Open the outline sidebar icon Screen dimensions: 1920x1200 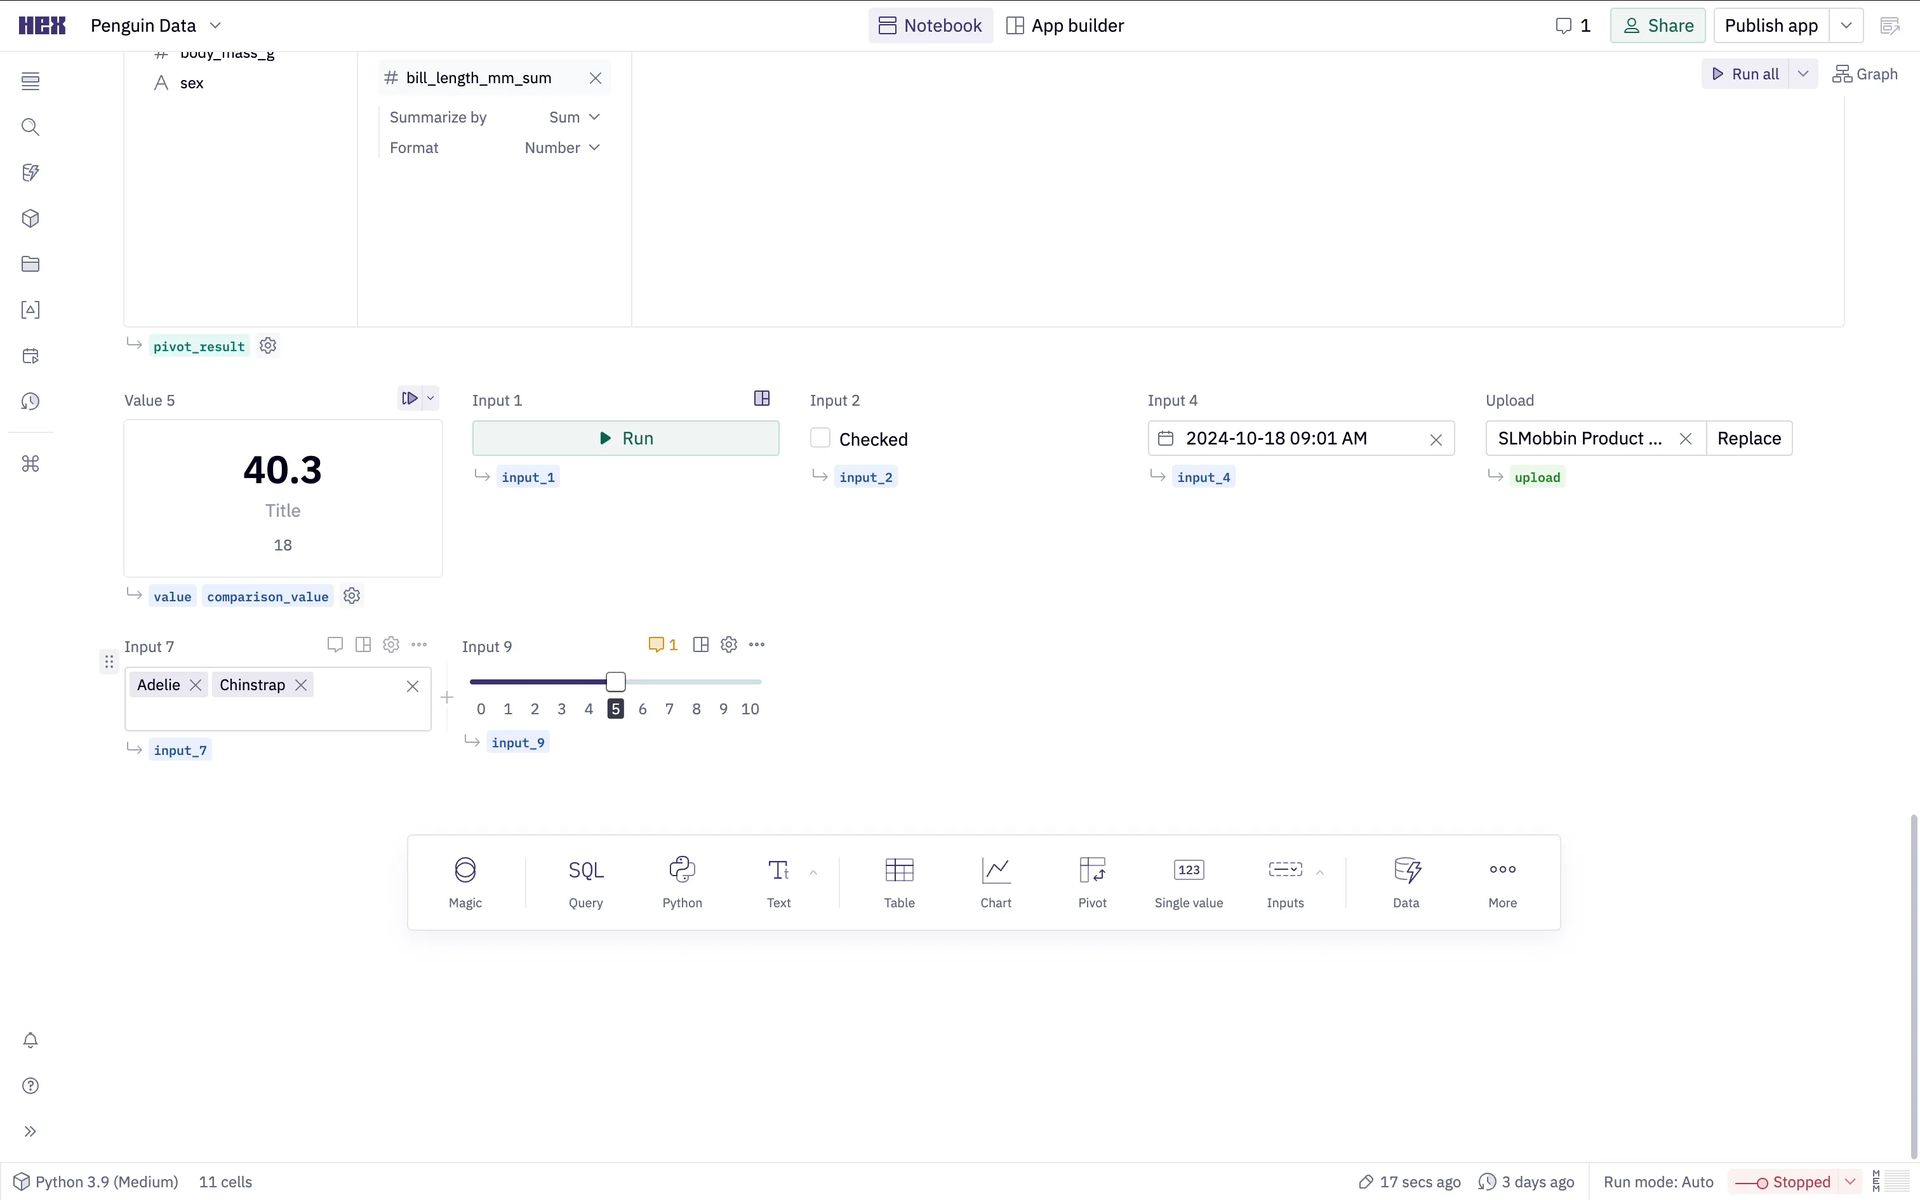[30, 81]
